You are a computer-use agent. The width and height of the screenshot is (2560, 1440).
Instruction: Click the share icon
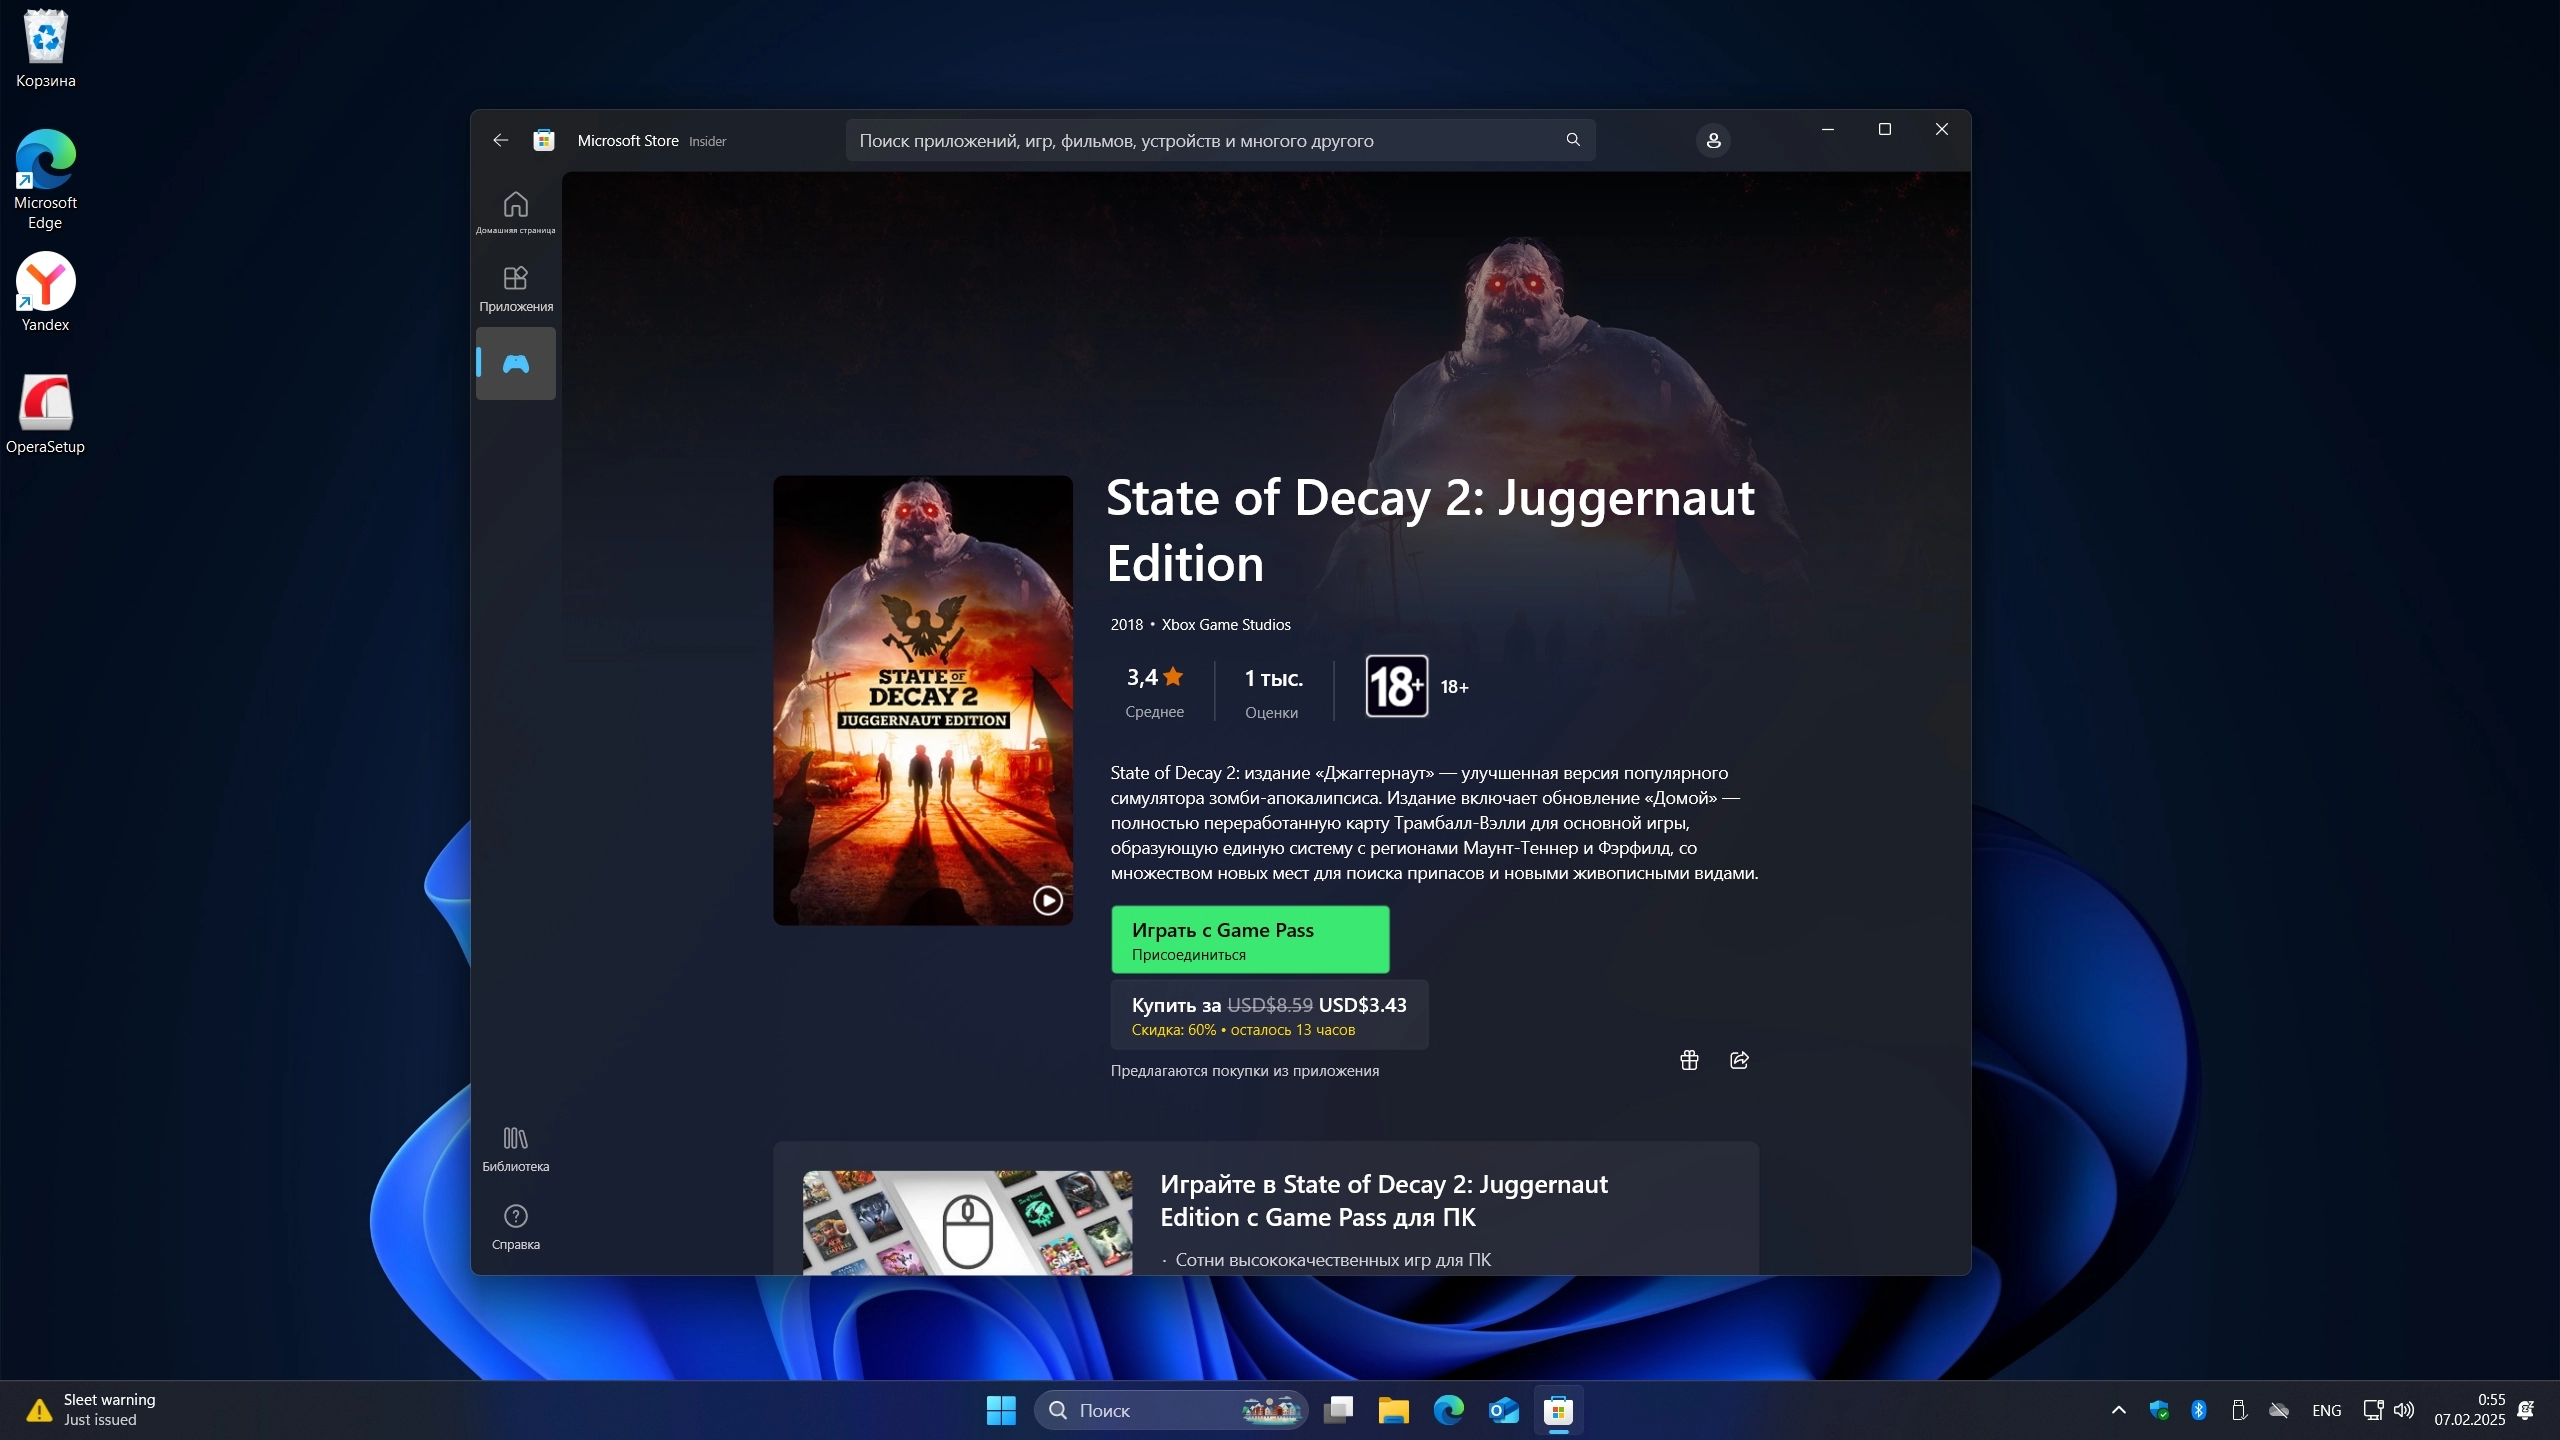point(1739,1060)
